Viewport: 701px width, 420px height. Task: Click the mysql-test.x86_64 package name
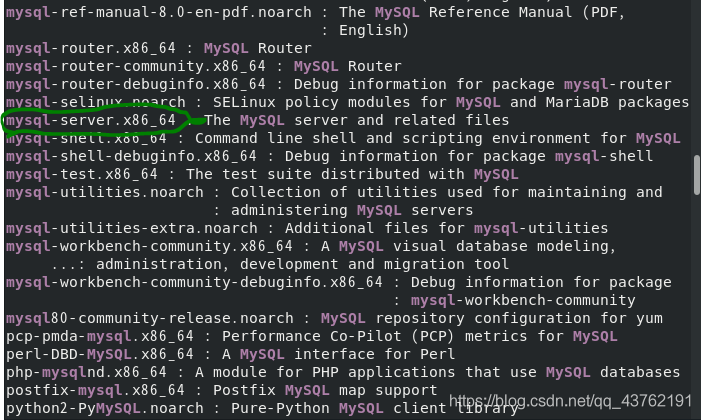pyautogui.click(x=82, y=174)
